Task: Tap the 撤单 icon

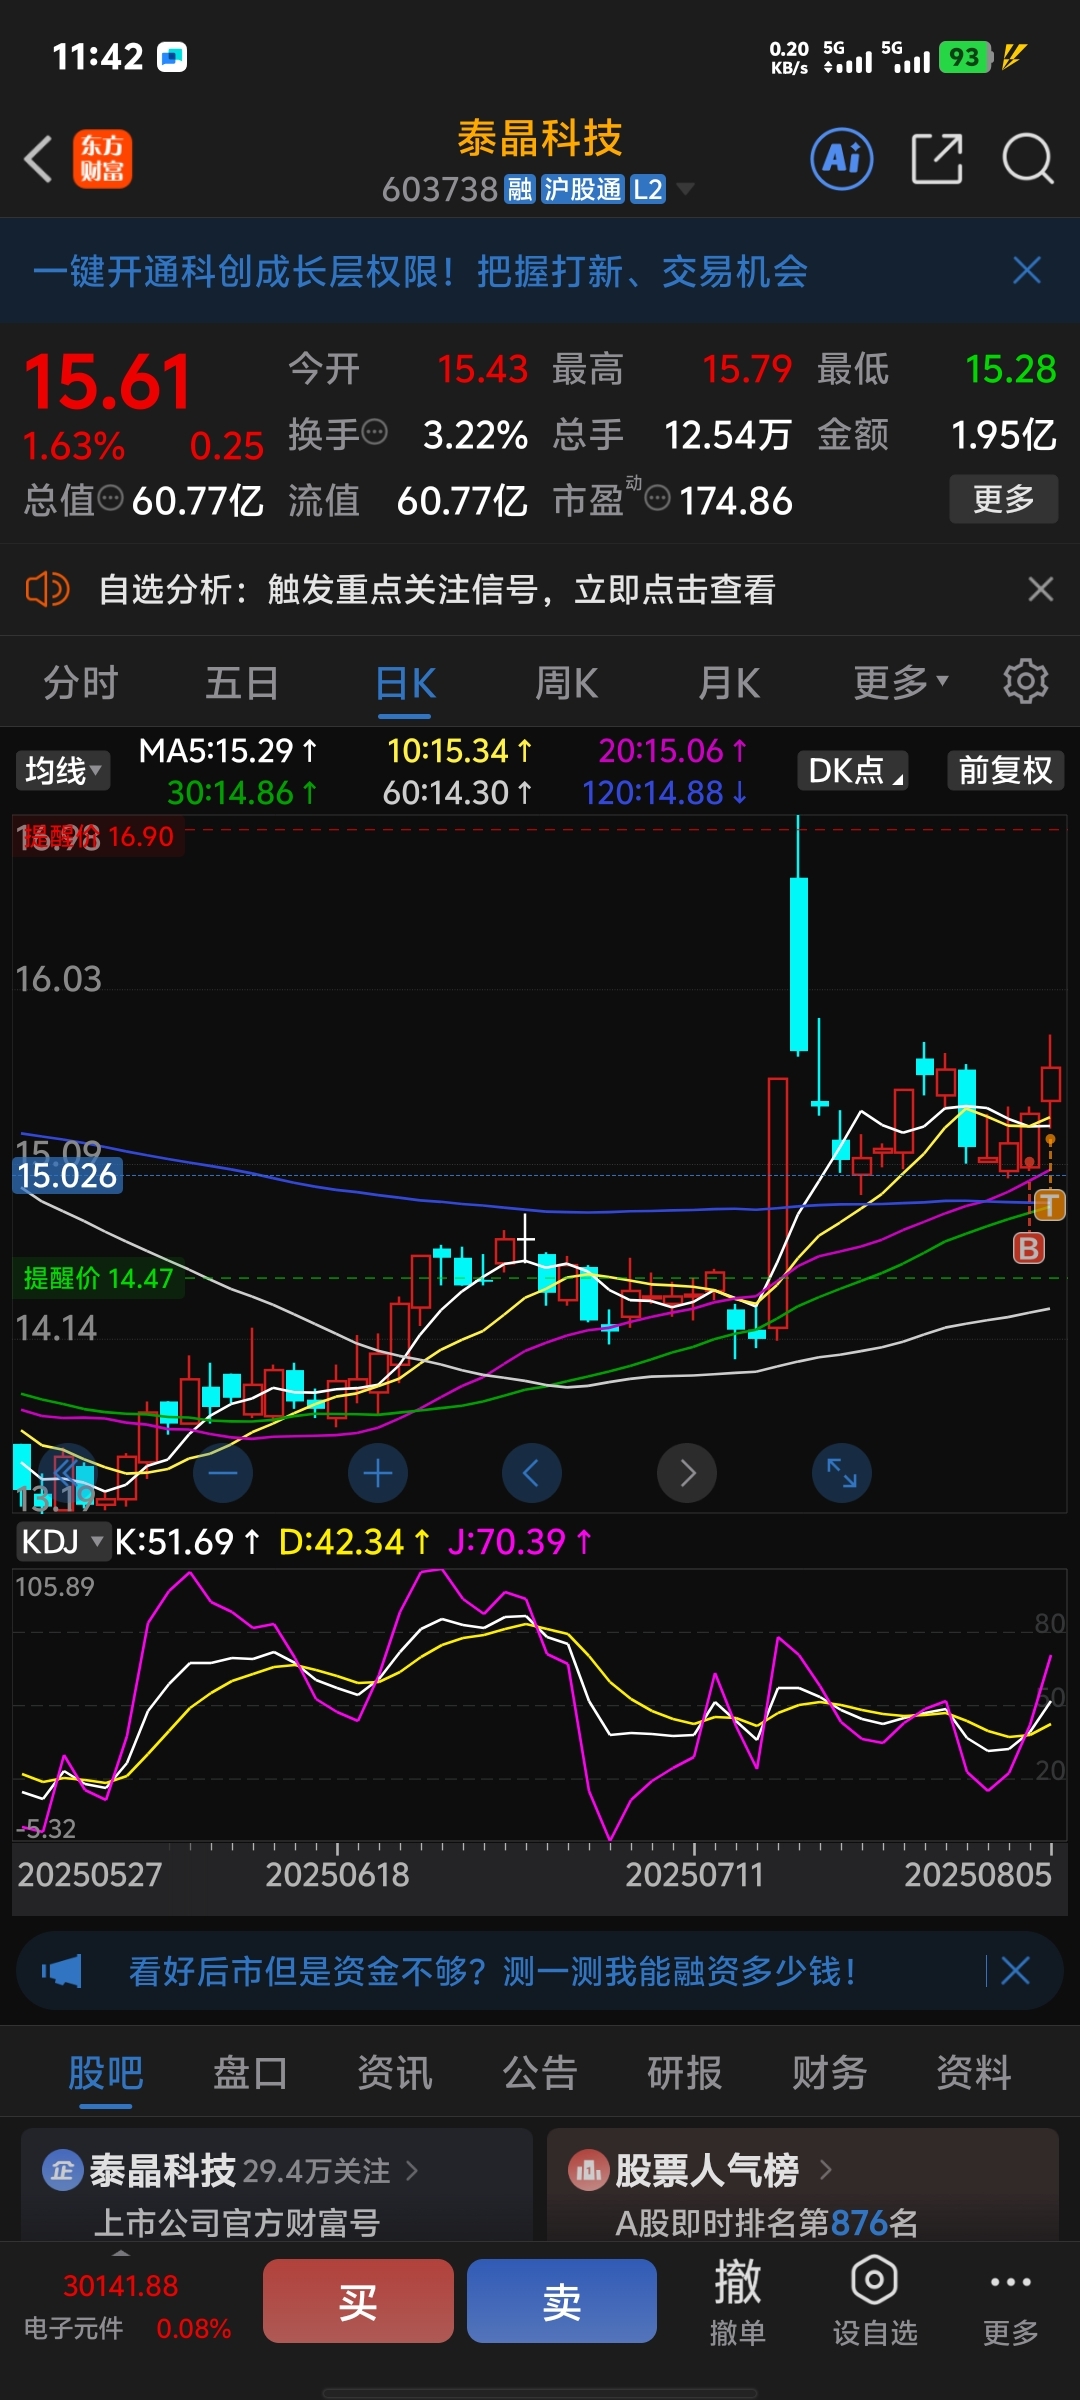Action: point(738,2300)
